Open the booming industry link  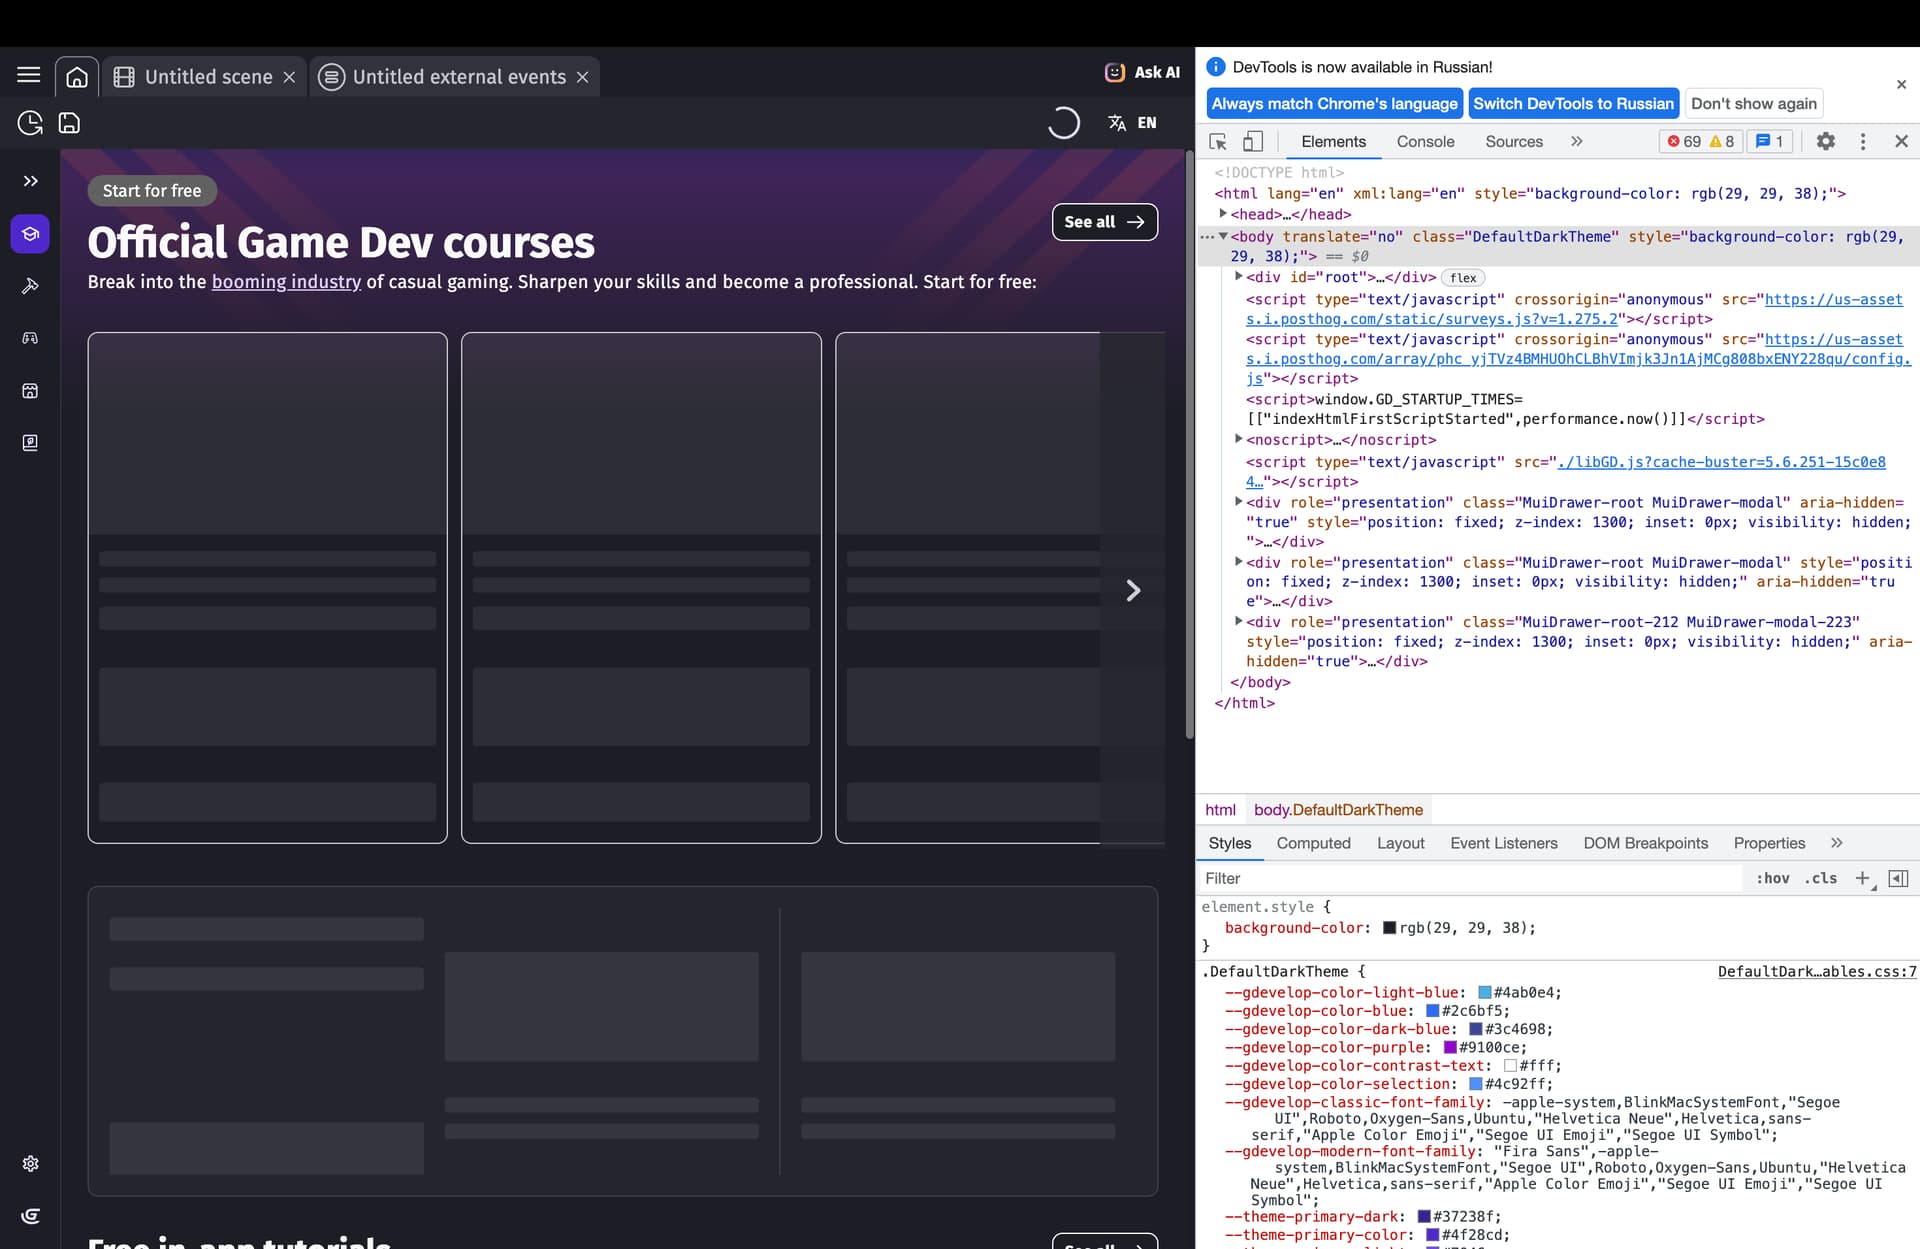[x=285, y=282]
